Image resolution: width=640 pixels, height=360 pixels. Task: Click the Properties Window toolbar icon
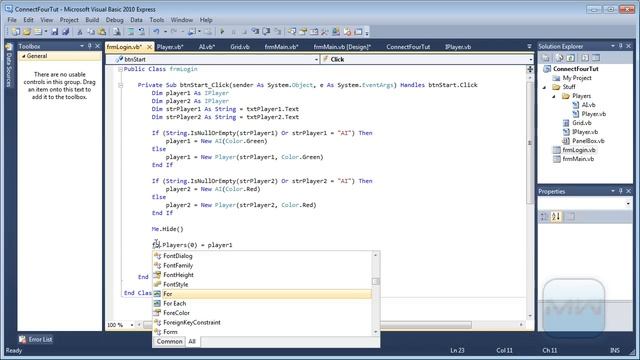tap(303, 31)
